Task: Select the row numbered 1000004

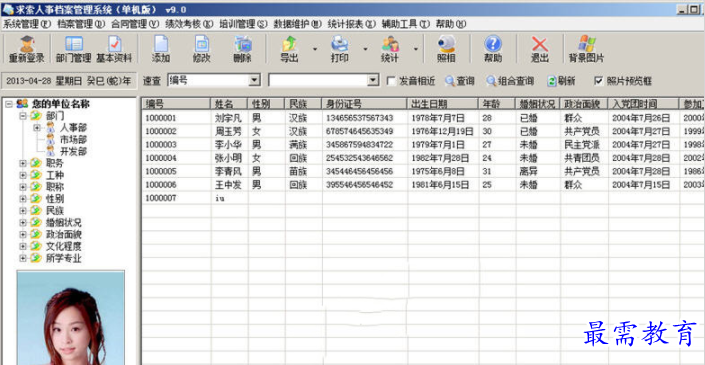Action: click(423, 158)
